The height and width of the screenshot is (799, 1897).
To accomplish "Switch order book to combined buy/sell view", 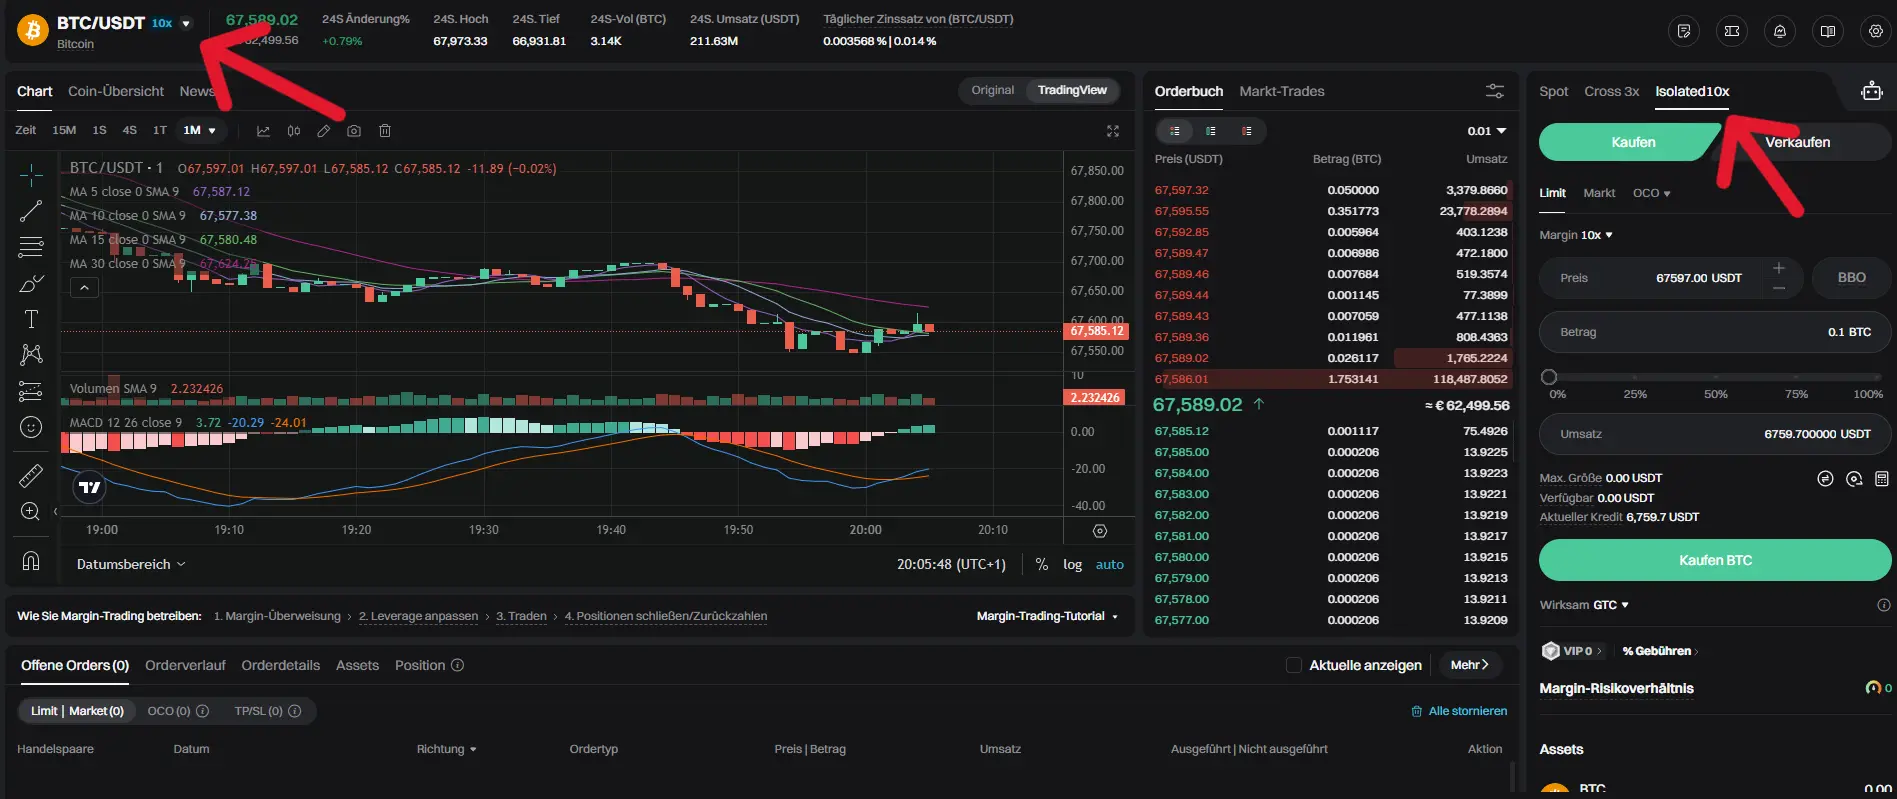I will point(1175,131).
